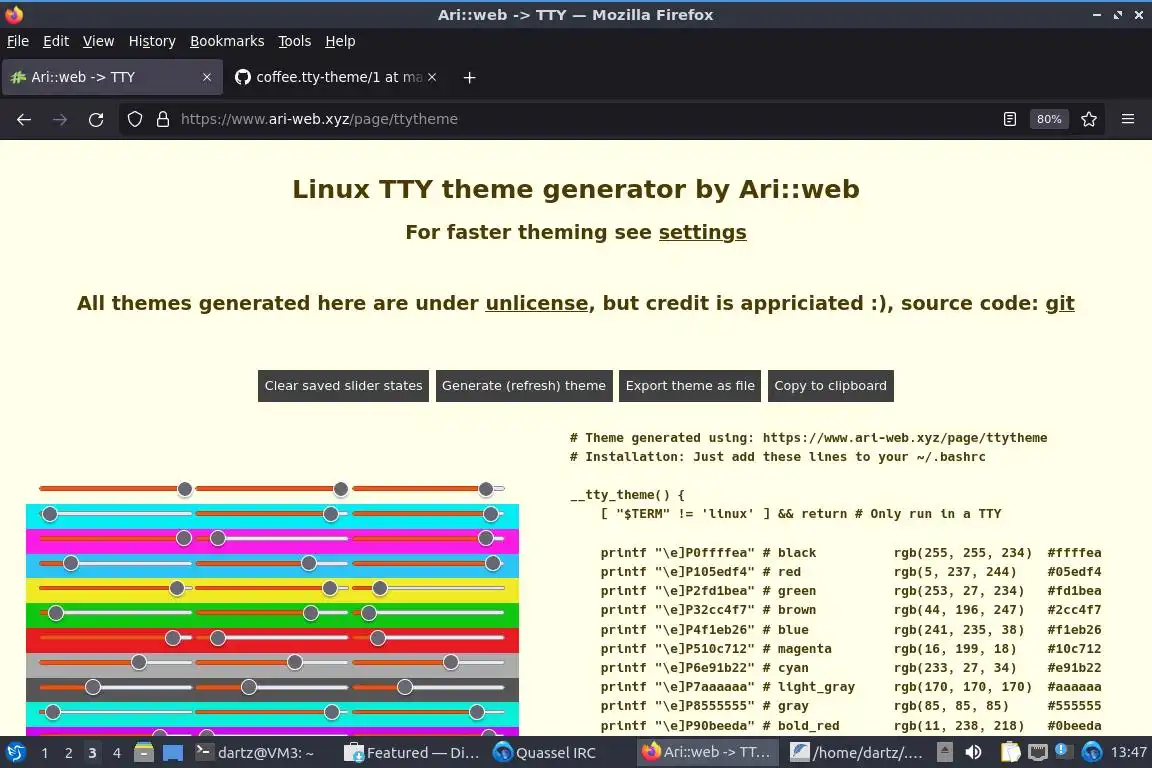Click the clock showing 13:47
The image size is (1152, 768).
click(x=1128, y=753)
